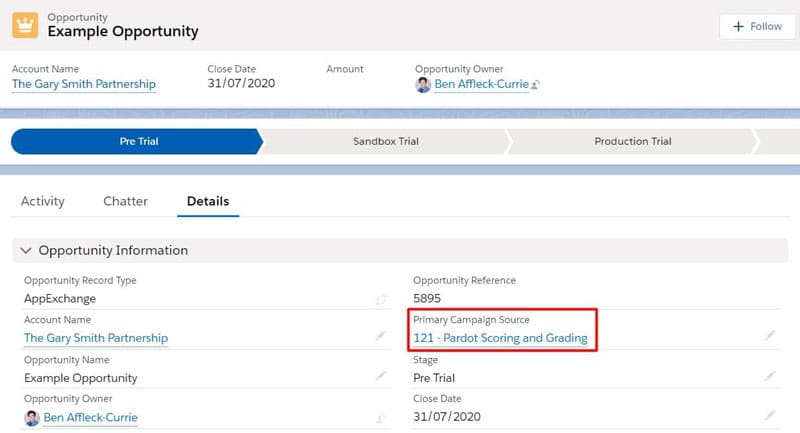Image resolution: width=800 pixels, height=433 pixels.
Task: Collapse the Opportunity Information section
Action: pyautogui.click(x=26, y=250)
